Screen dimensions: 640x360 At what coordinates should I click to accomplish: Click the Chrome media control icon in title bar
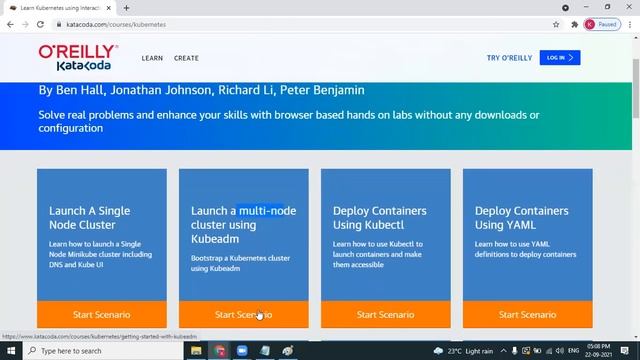pyautogui.click(x=565, y=8)
